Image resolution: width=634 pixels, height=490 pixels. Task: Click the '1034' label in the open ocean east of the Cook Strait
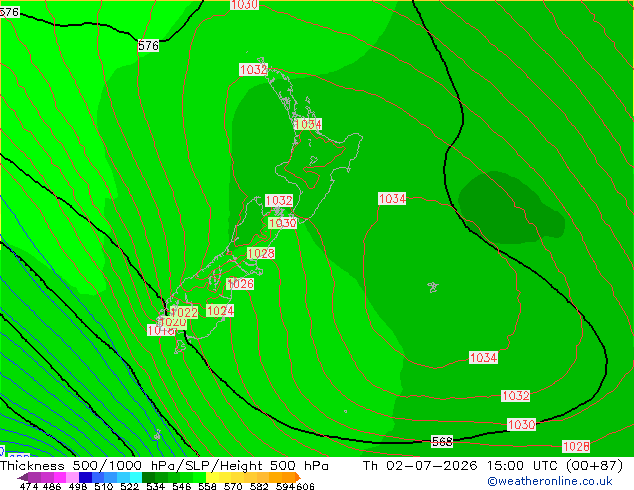[x=392, y=199]
